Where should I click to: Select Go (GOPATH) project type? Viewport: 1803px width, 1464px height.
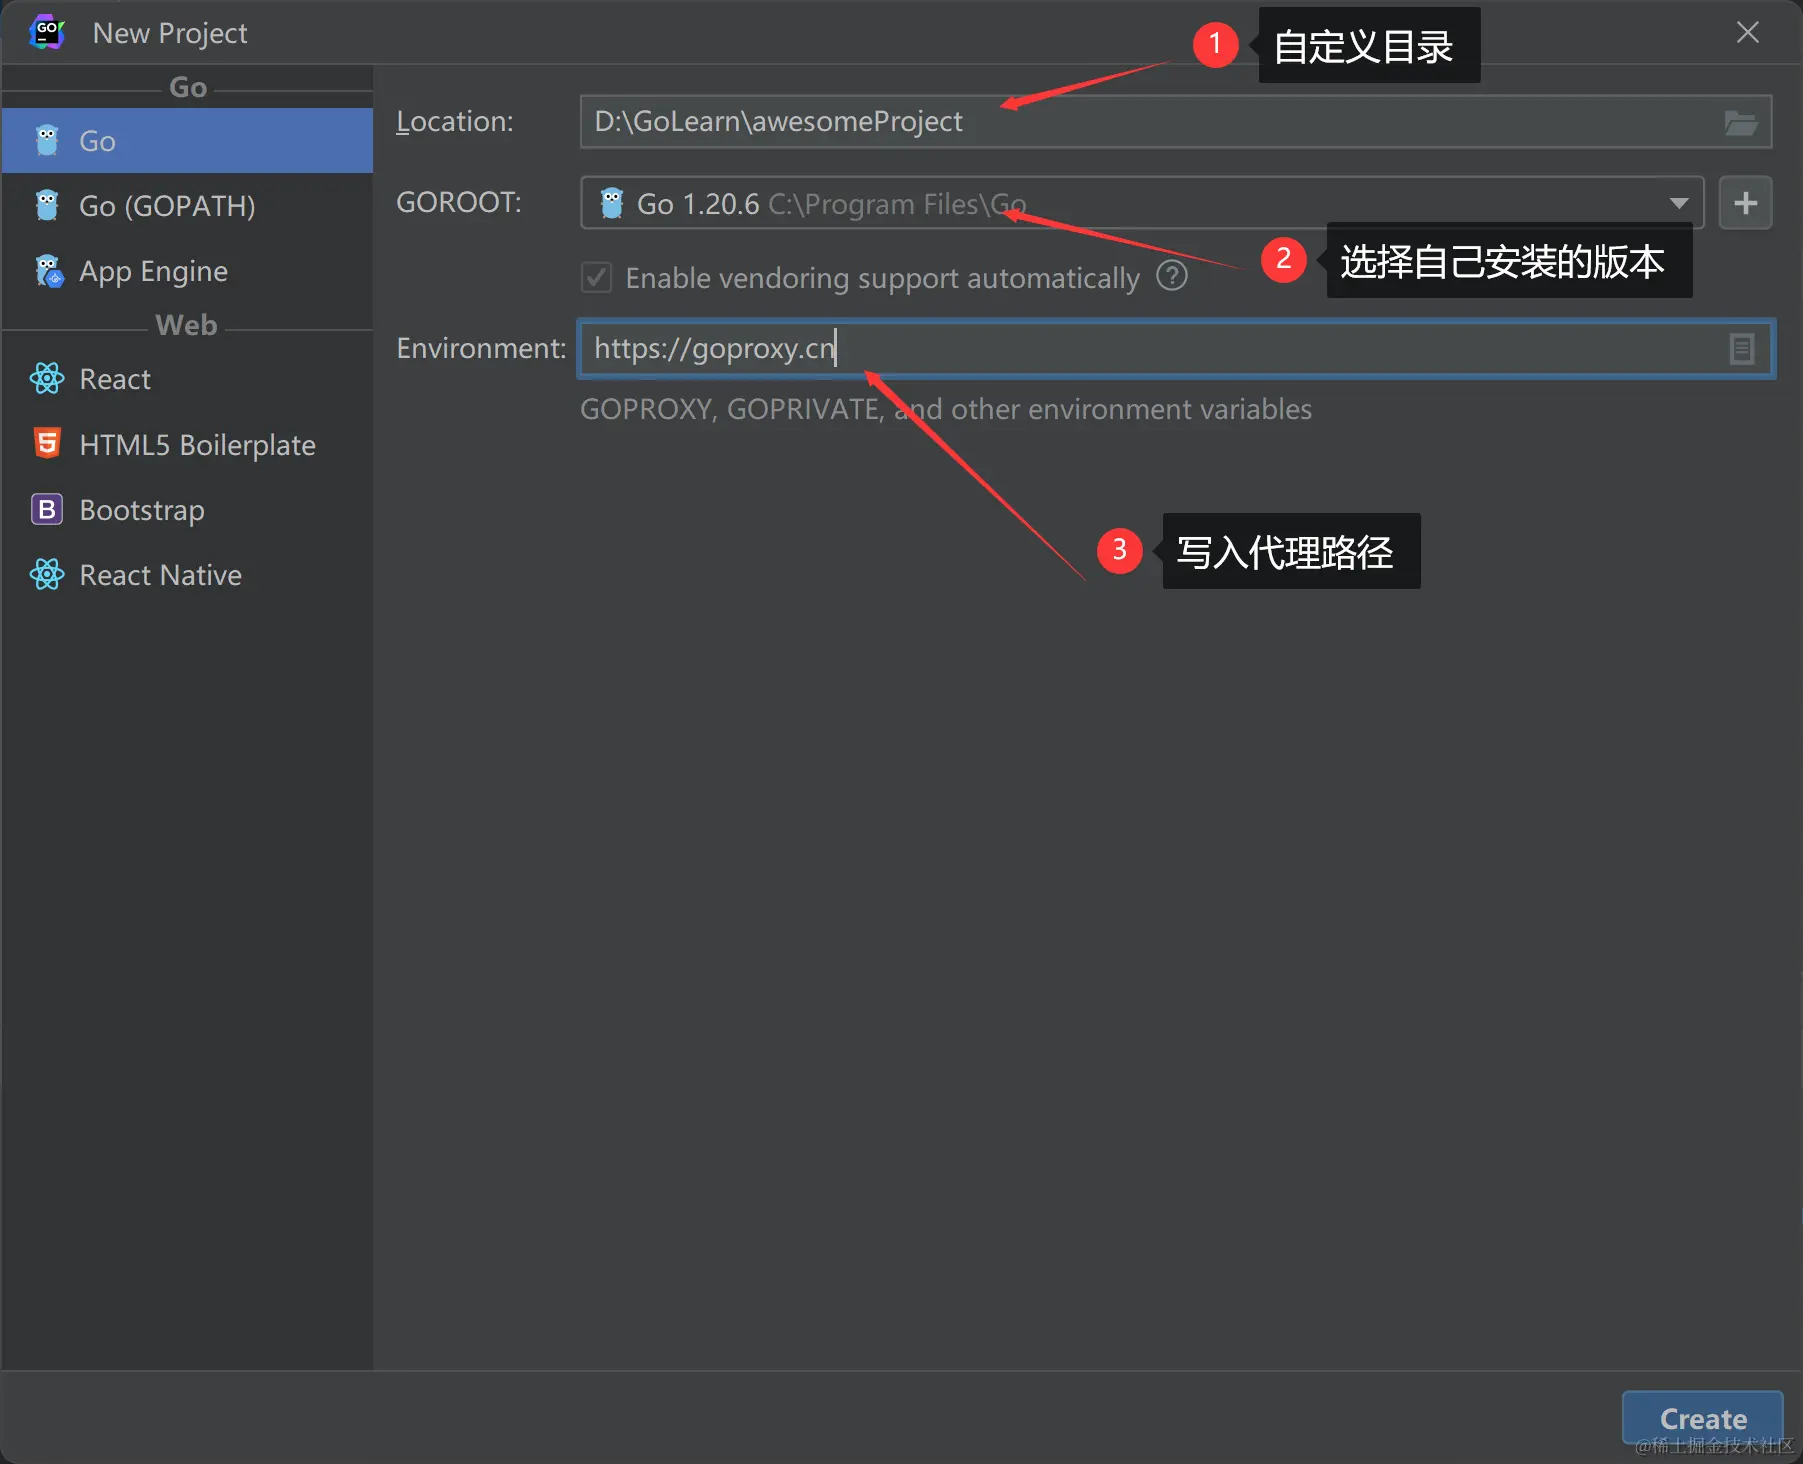click(x=187, y=206)
